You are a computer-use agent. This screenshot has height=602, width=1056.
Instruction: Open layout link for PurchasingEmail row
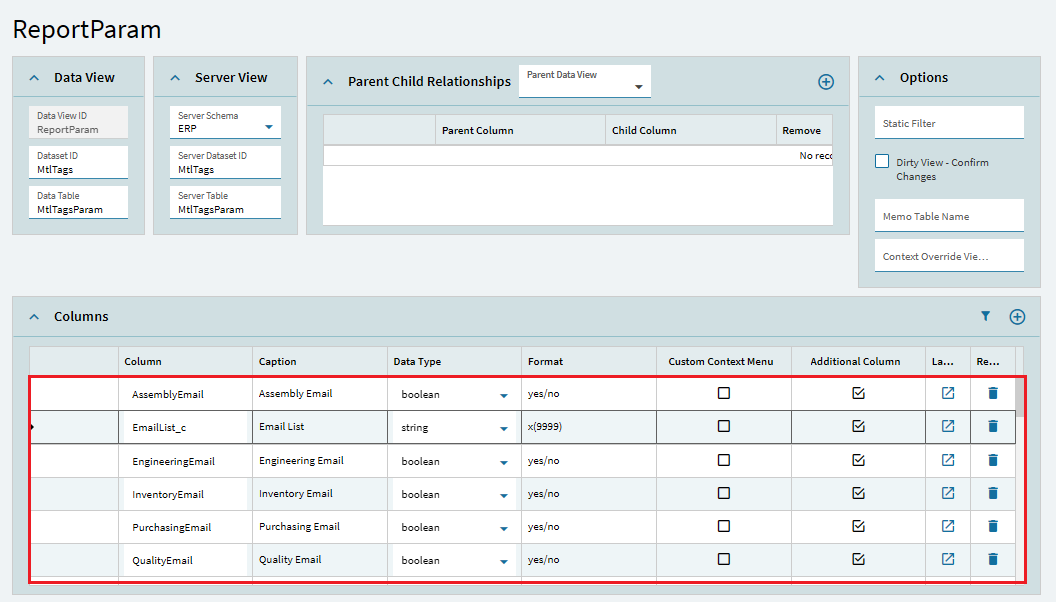(x=948, y=526)
